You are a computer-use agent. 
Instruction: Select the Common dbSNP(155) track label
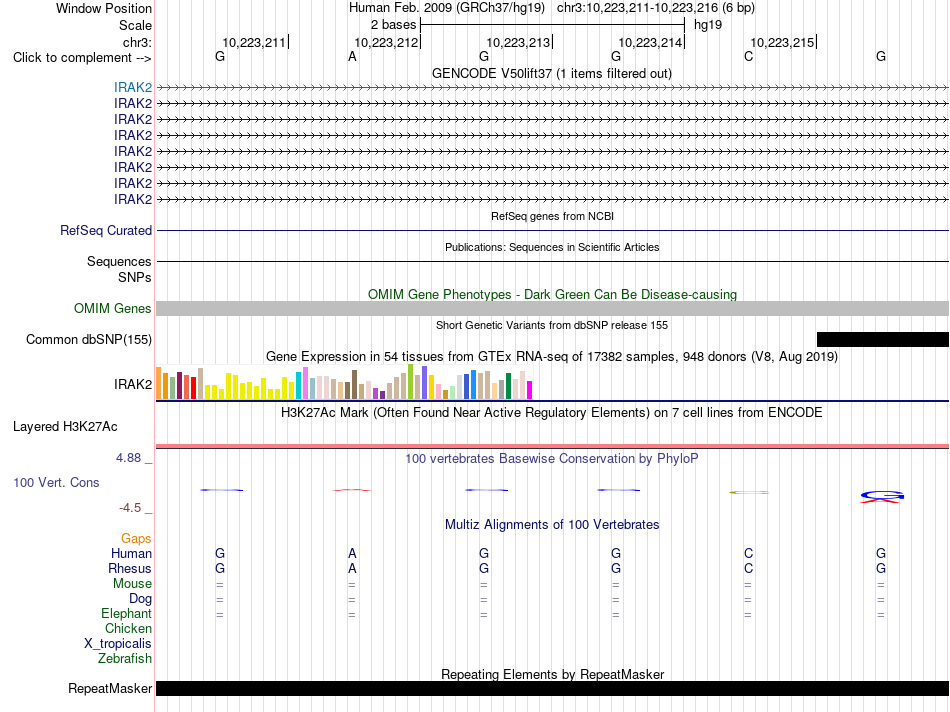coord(89,339)
